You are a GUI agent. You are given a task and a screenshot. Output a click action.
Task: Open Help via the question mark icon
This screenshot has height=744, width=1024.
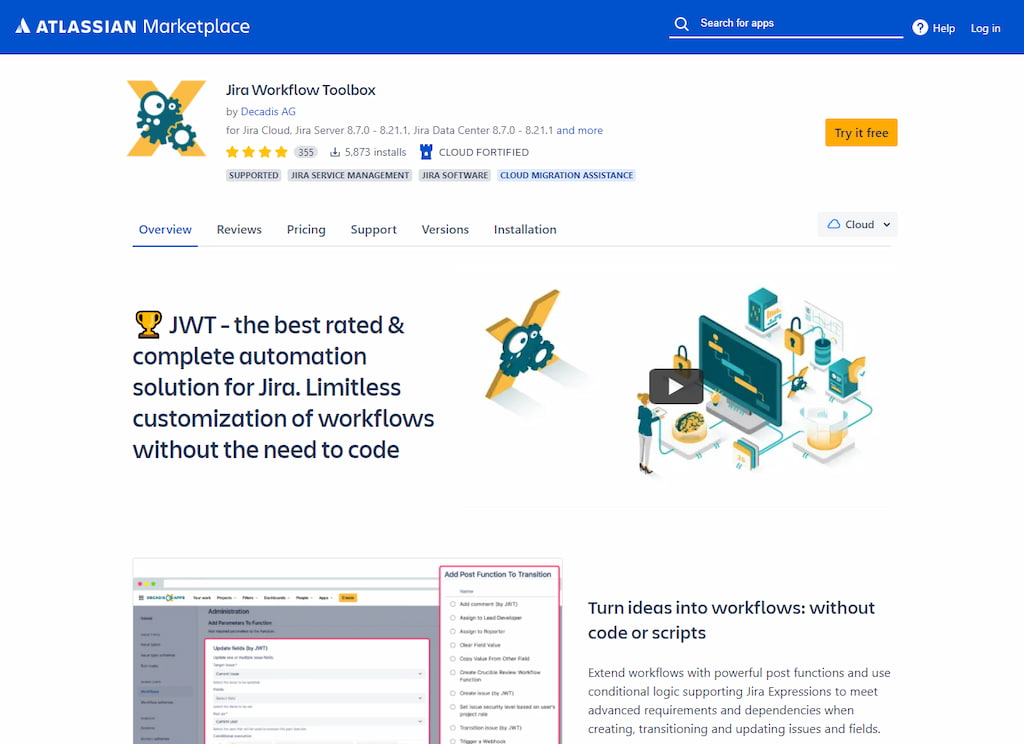click(x=919, y=28)
